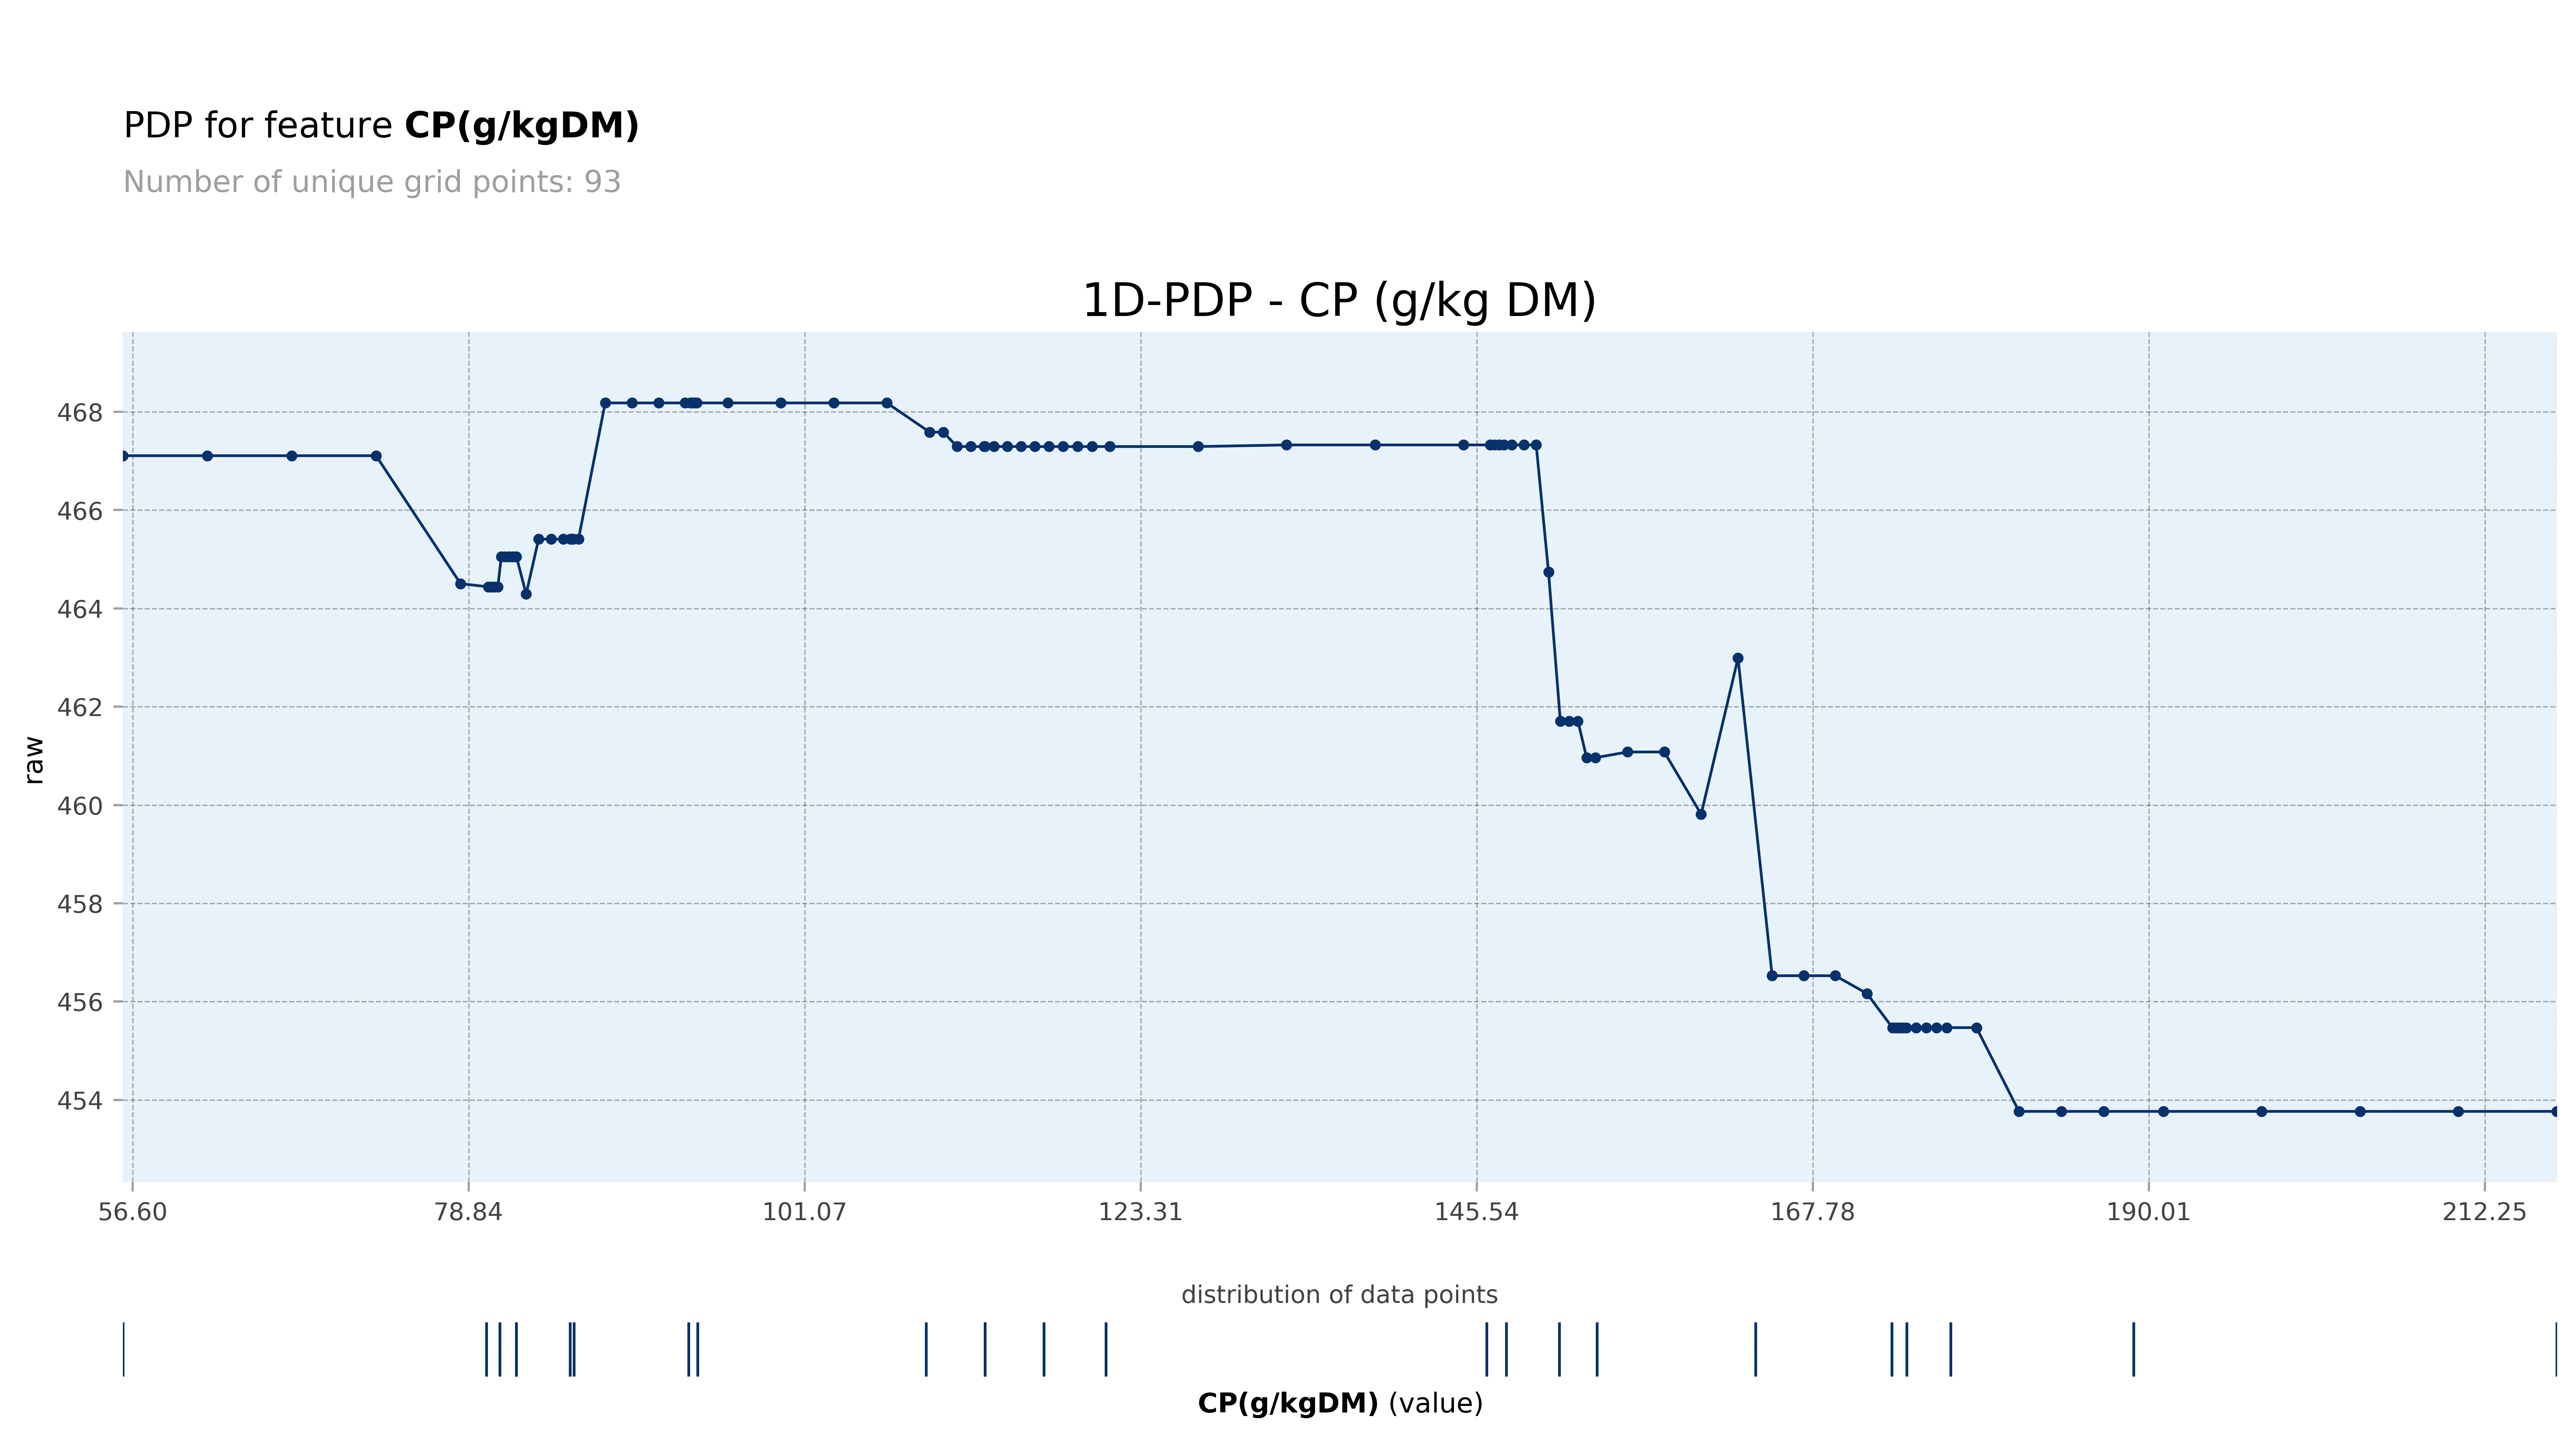Click the 468 y-axis tick label
Screen dimensions: 2576x1438
click(80, 412)
